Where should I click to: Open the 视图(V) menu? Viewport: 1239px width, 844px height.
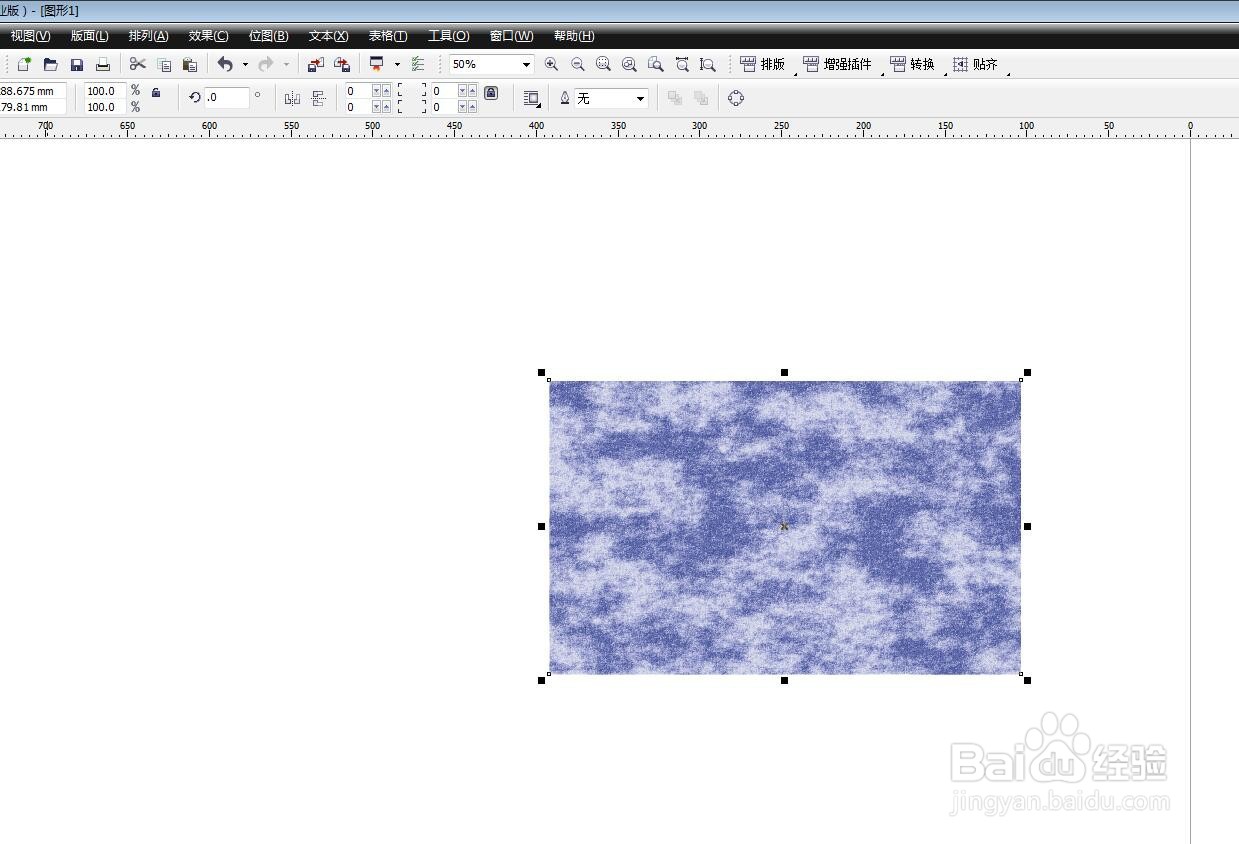point(30,36)
